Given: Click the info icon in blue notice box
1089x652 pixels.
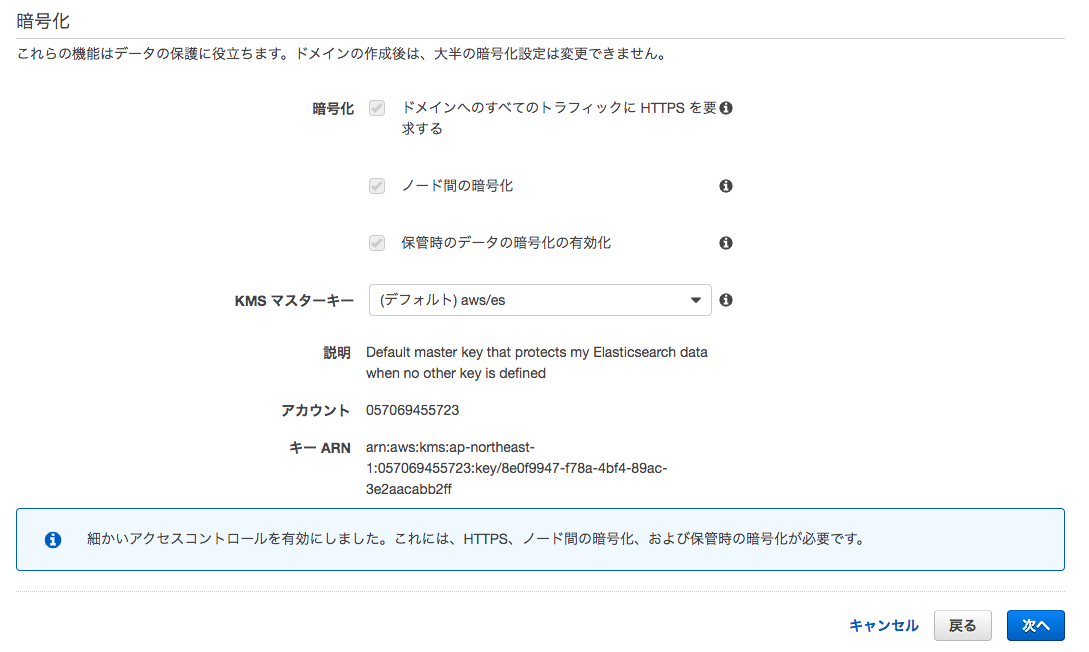Looking at the screenshot, I should click(53, 540).
